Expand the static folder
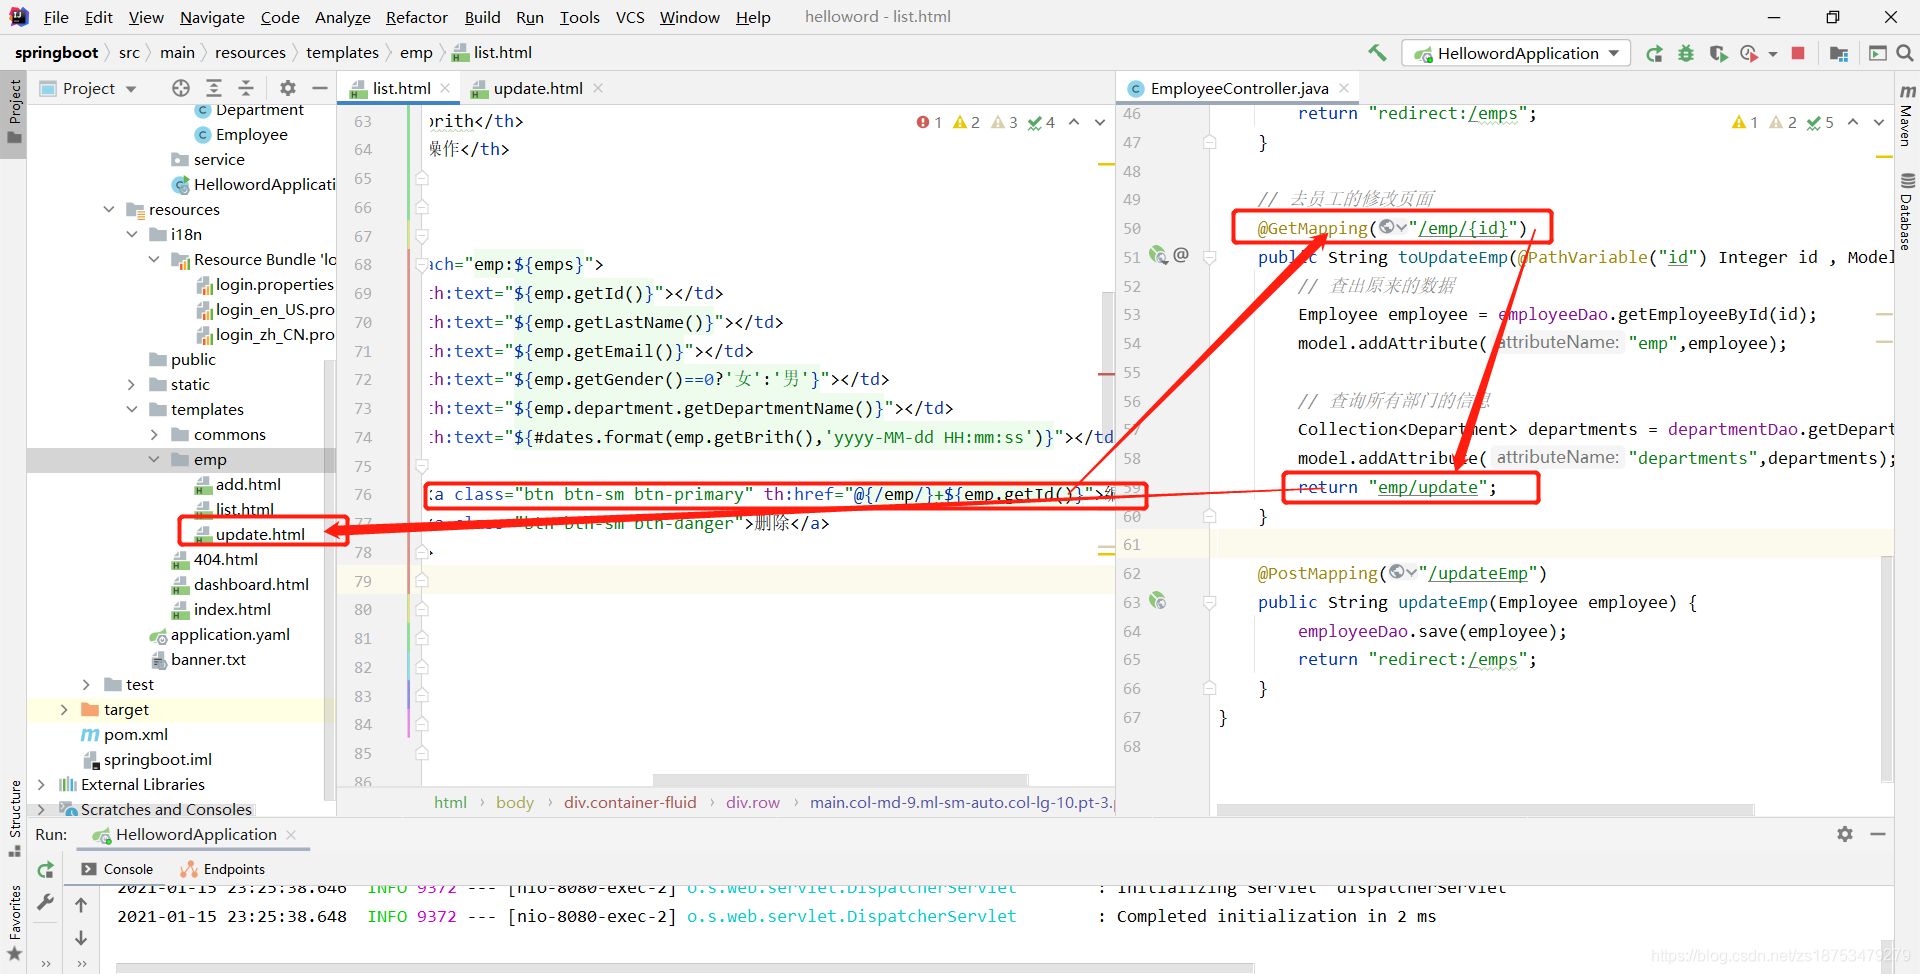The width and height of the screenshot is (1920, 974). pyautogui.click(x=132, y=384)
